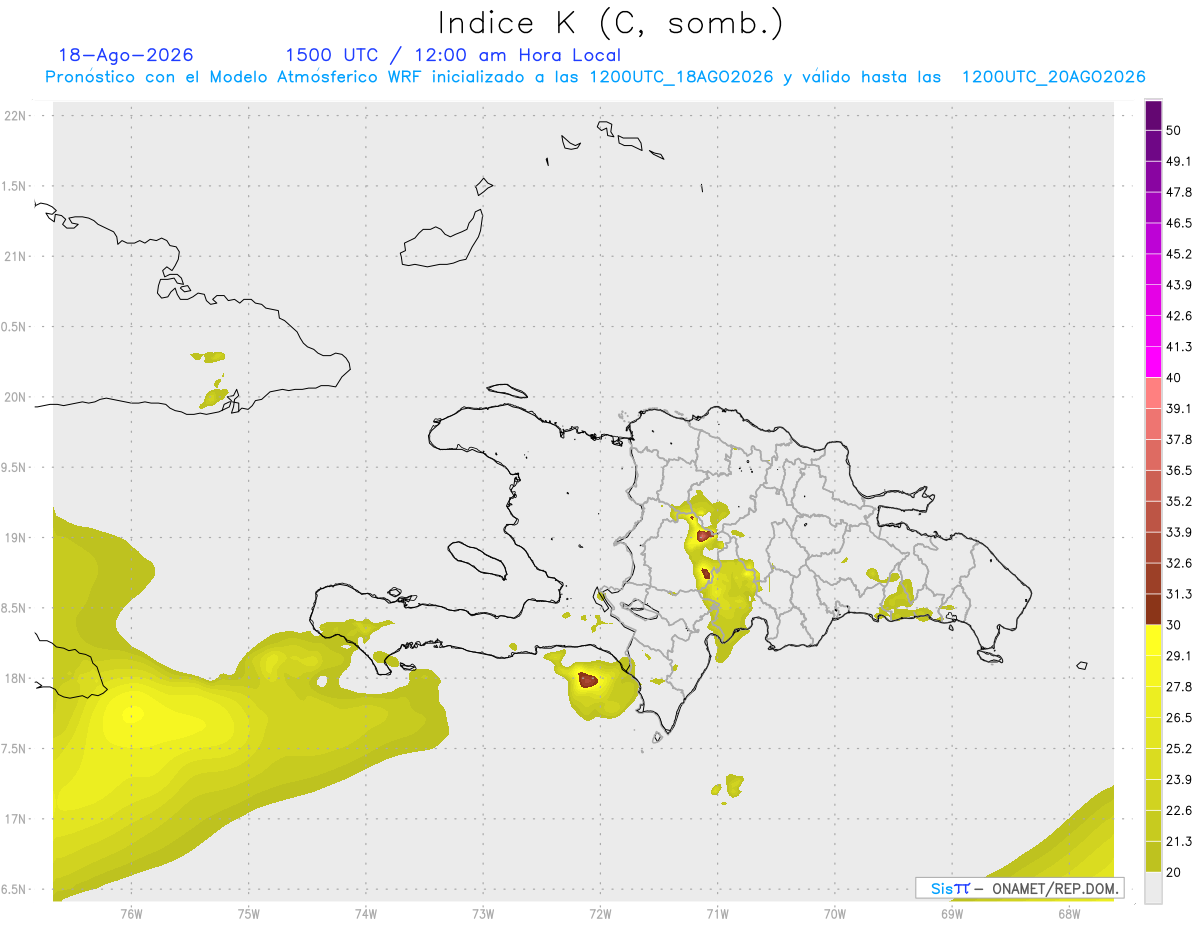Click the "75W" longitude label
This screenshot has width=1200, height=927.
coord(249,914)
